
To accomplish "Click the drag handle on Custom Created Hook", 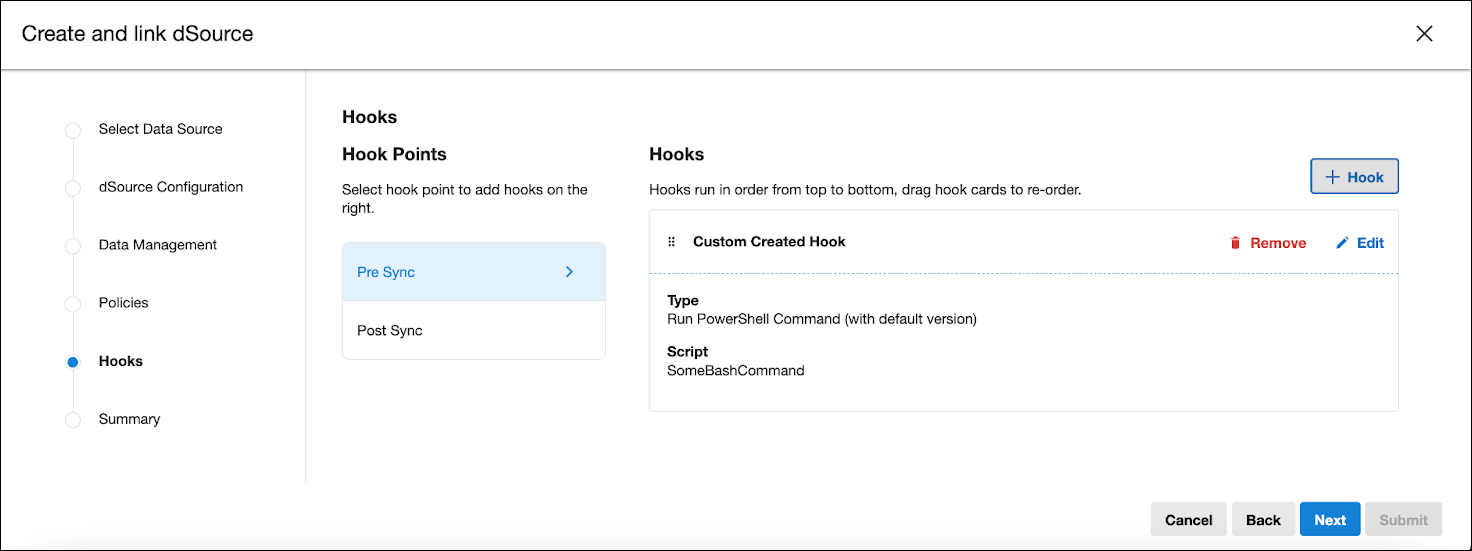I will pos(672,242).
